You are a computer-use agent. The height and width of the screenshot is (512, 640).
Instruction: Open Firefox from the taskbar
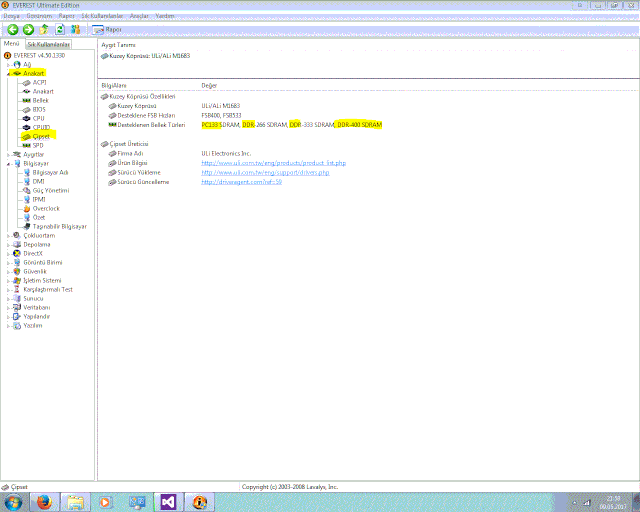pos(44,502)
